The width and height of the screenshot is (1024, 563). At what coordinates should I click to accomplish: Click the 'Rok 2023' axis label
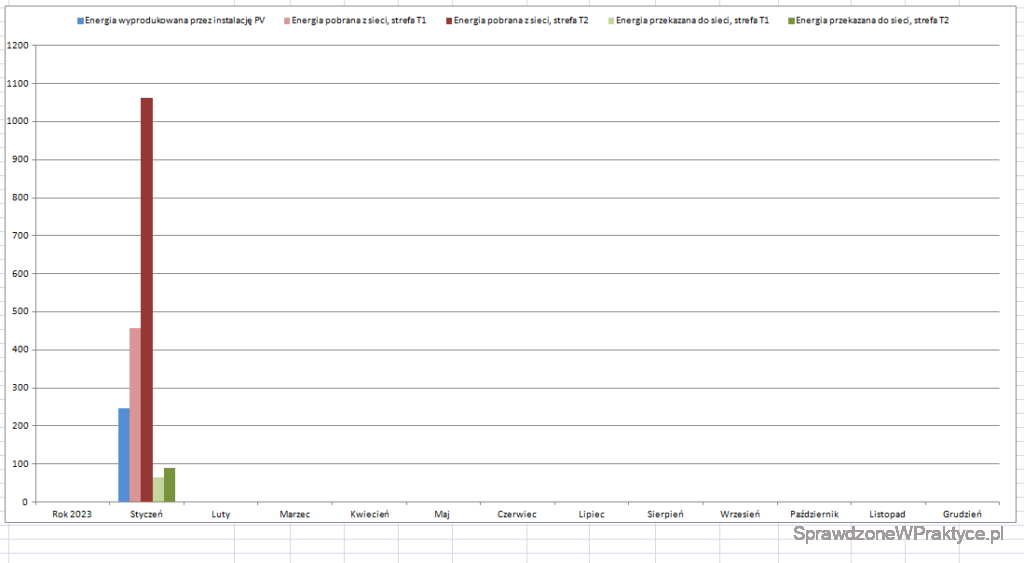coord(72,514)
